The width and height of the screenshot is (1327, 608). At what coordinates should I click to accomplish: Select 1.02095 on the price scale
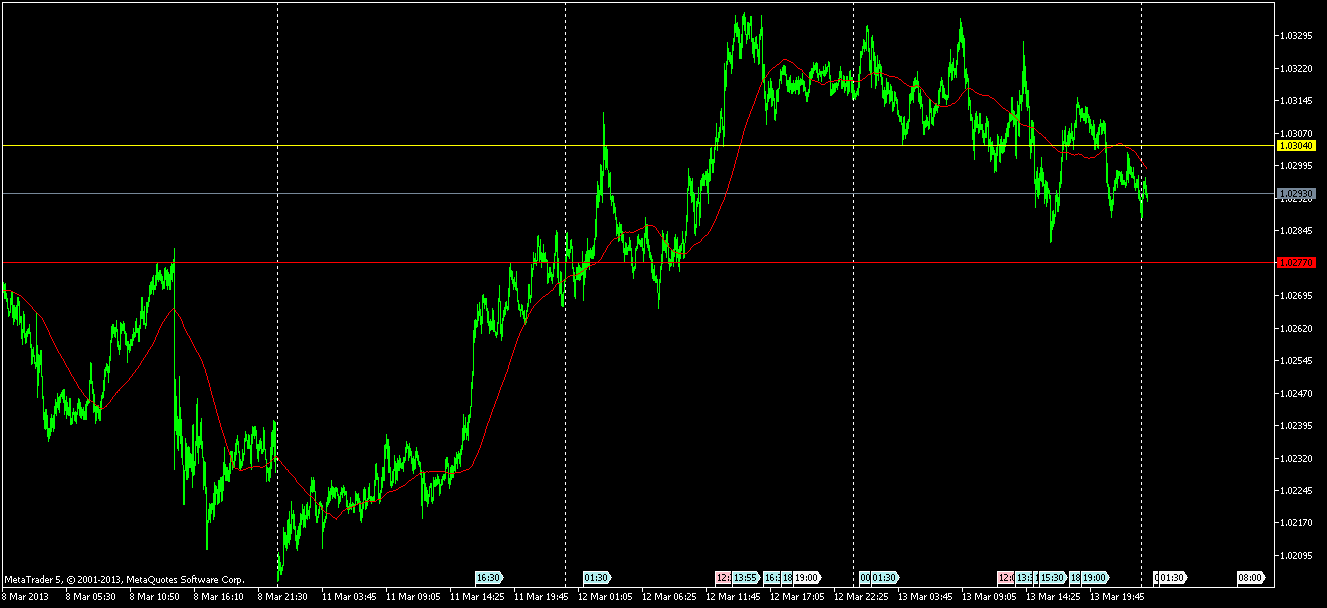[1296, 555]
